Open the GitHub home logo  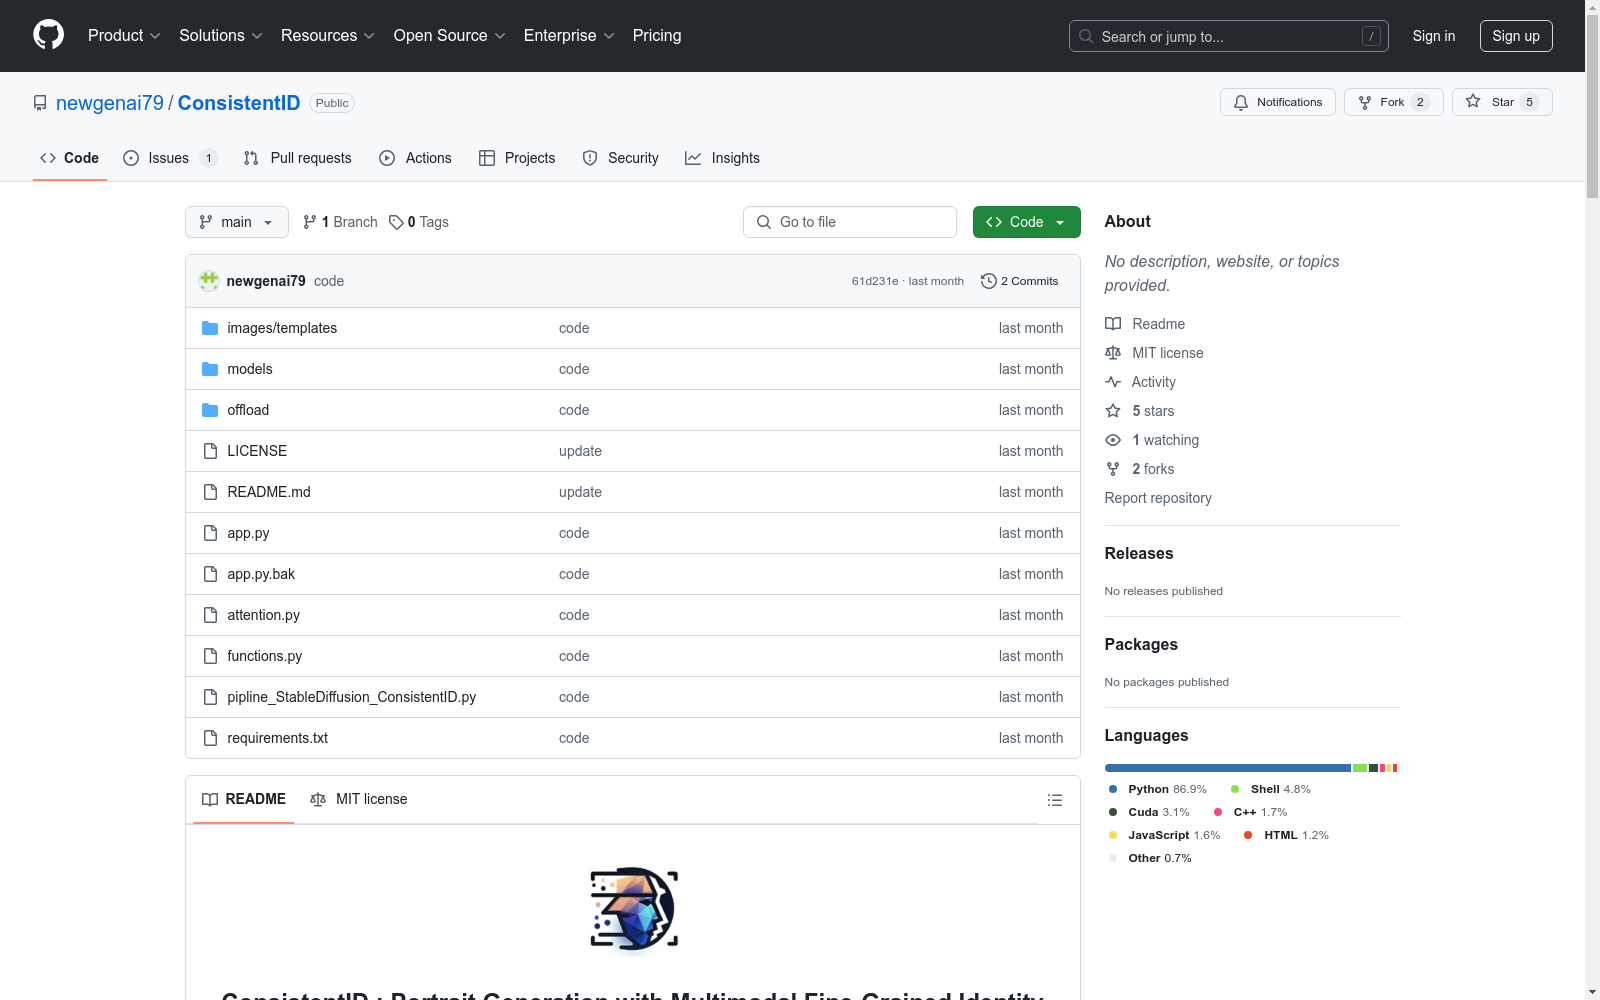click(x=48, y=35)
